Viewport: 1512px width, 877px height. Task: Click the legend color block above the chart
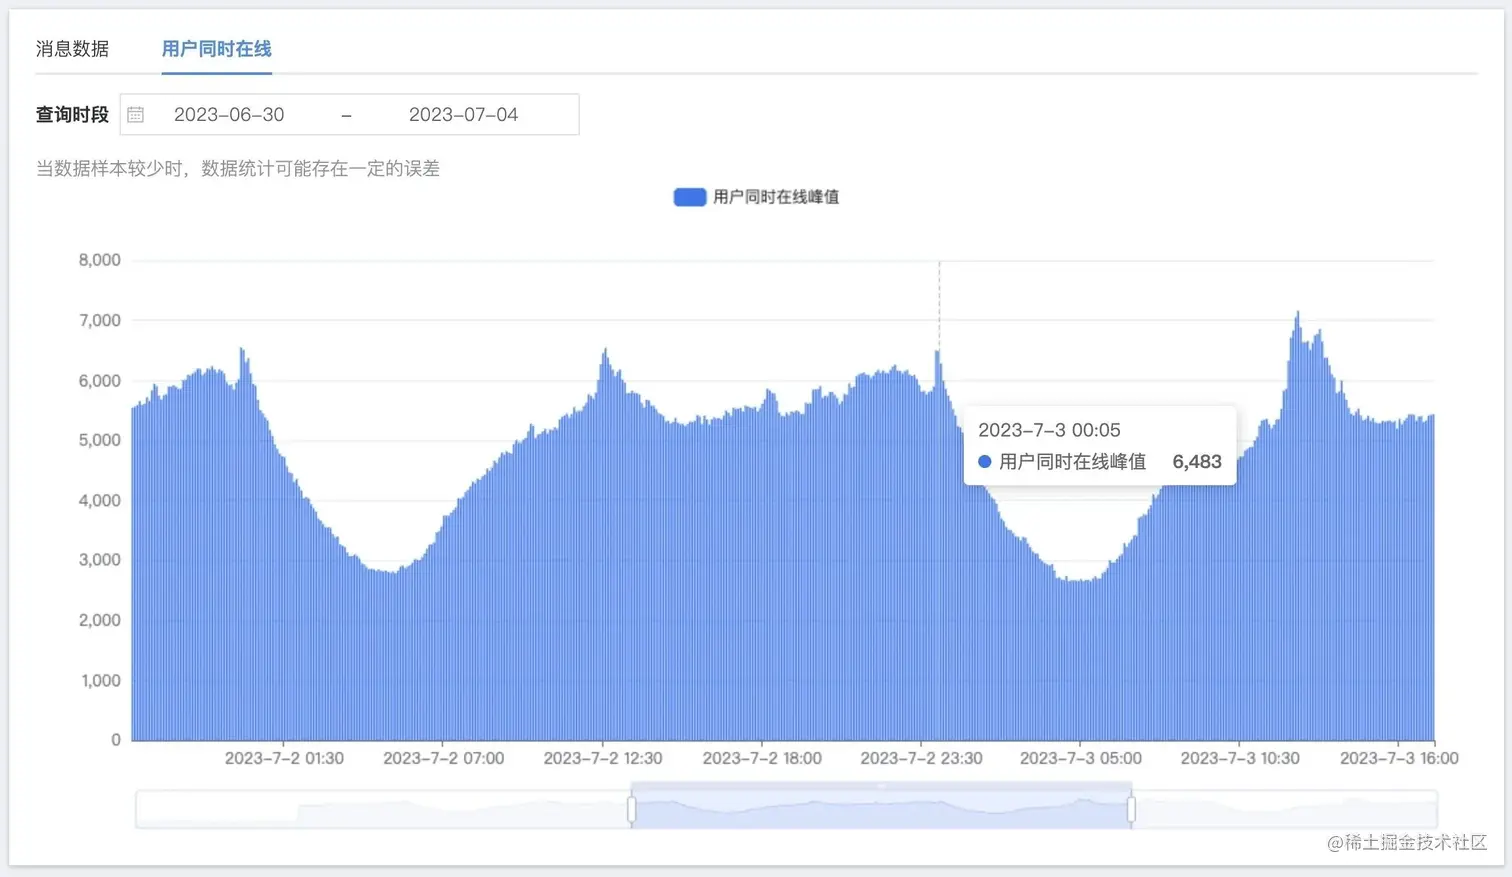click(x=689, y=196)
